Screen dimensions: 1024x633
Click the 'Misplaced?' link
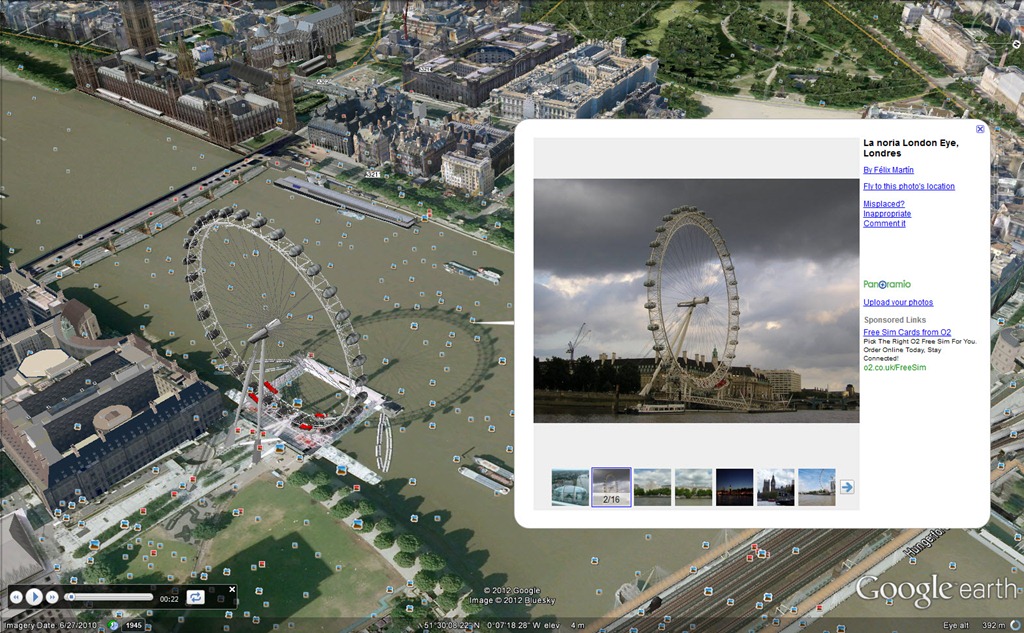[x=884, y=204]
